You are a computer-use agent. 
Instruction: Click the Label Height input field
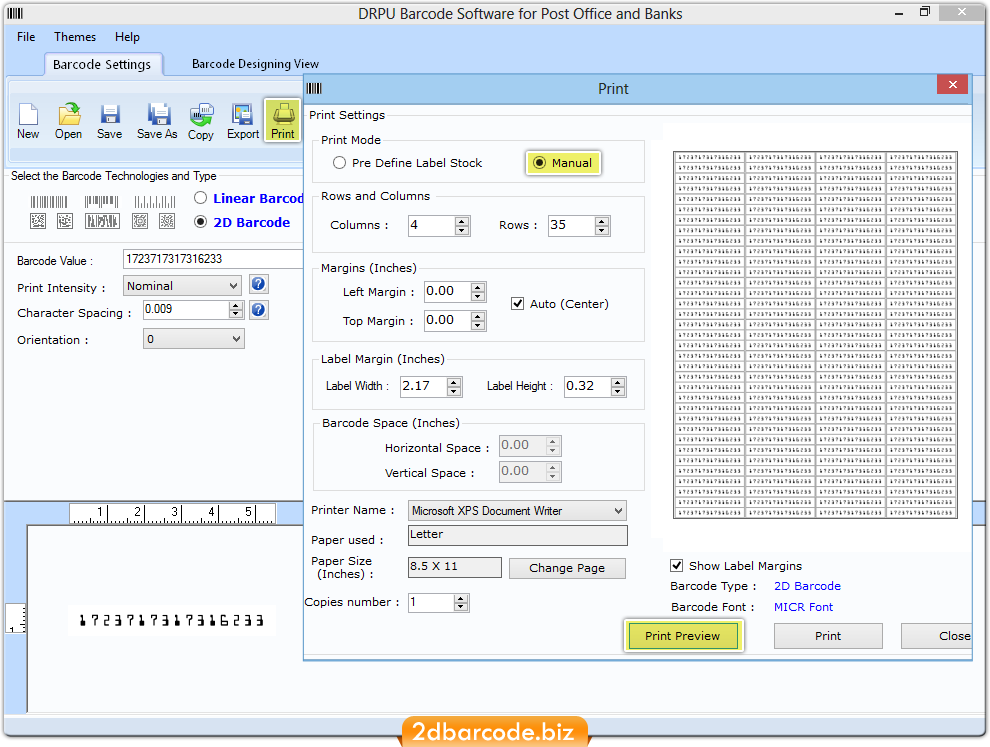(x=587, y=386)
